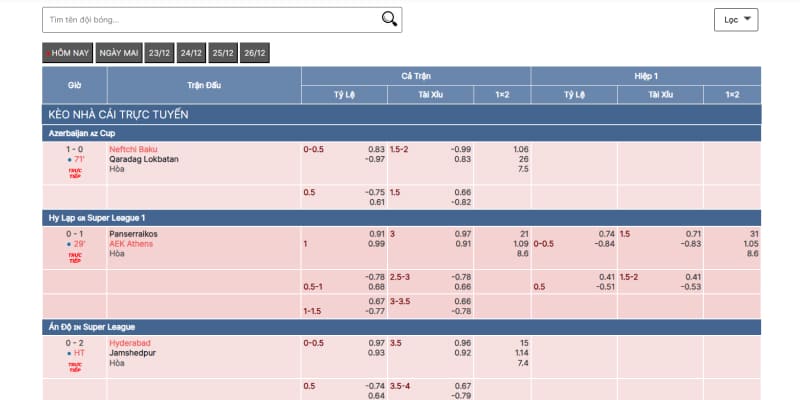Select the 1.06 odds for Neftchi Baku
The height and width of the screenshot is (400, 800).
521,149
